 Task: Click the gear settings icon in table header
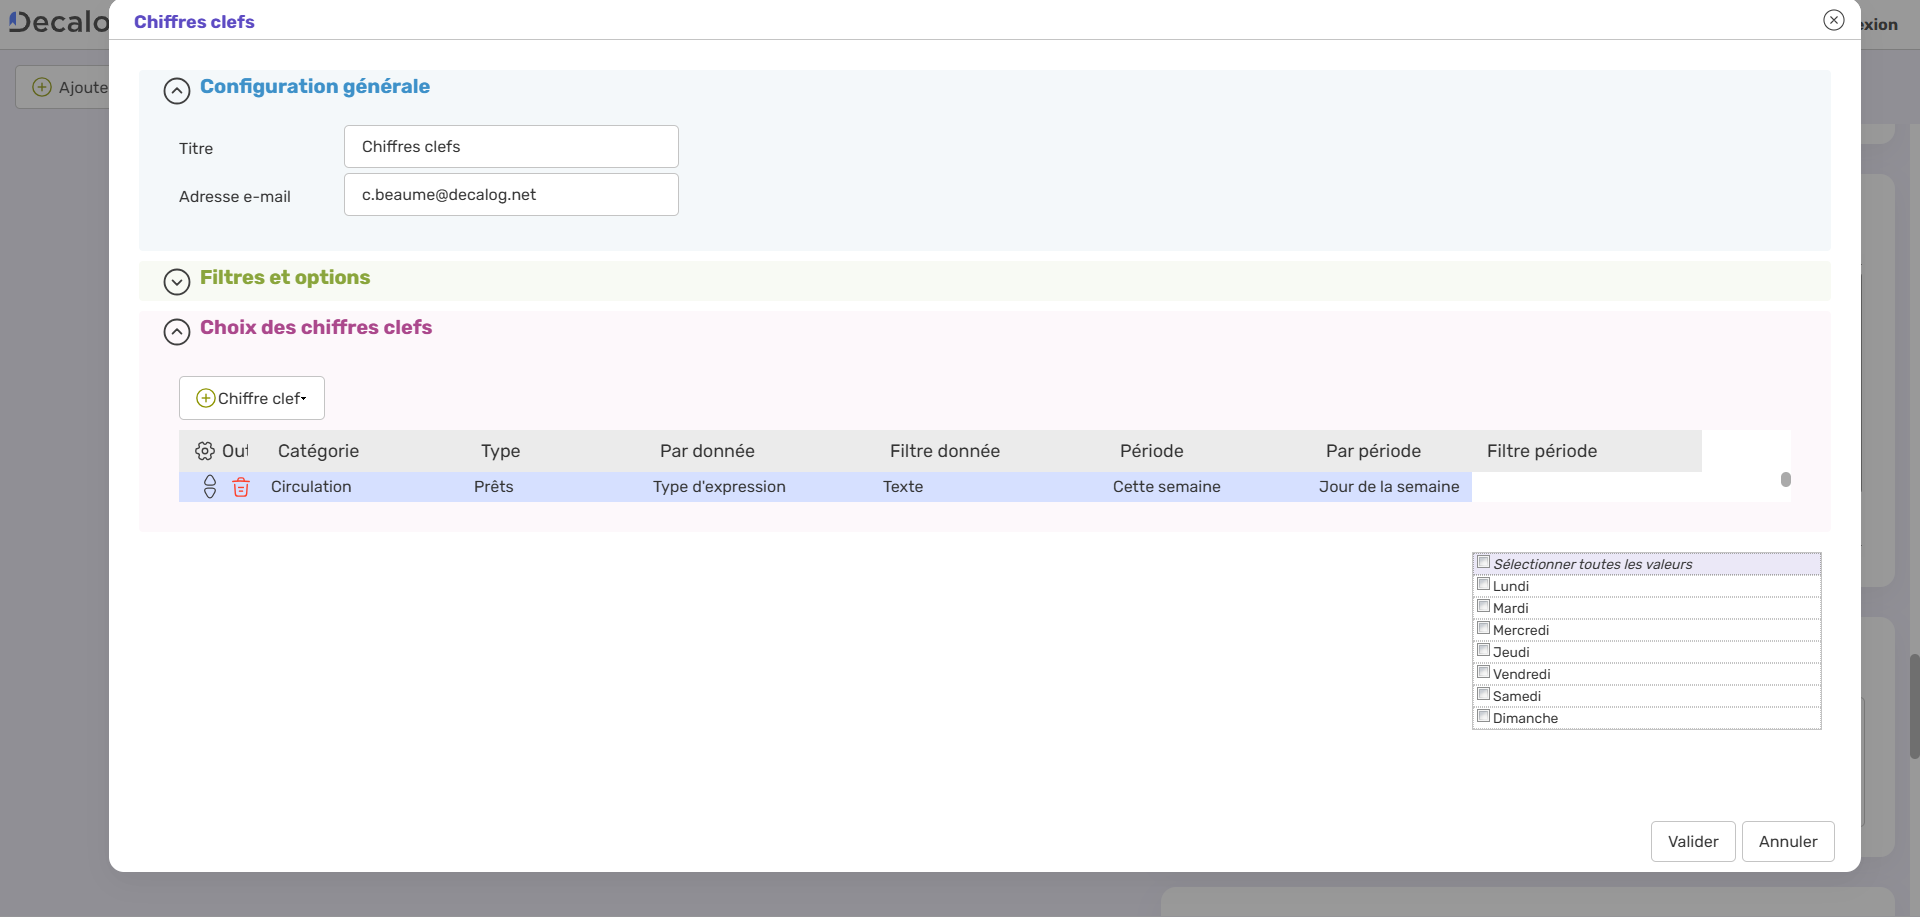(205, 451)
